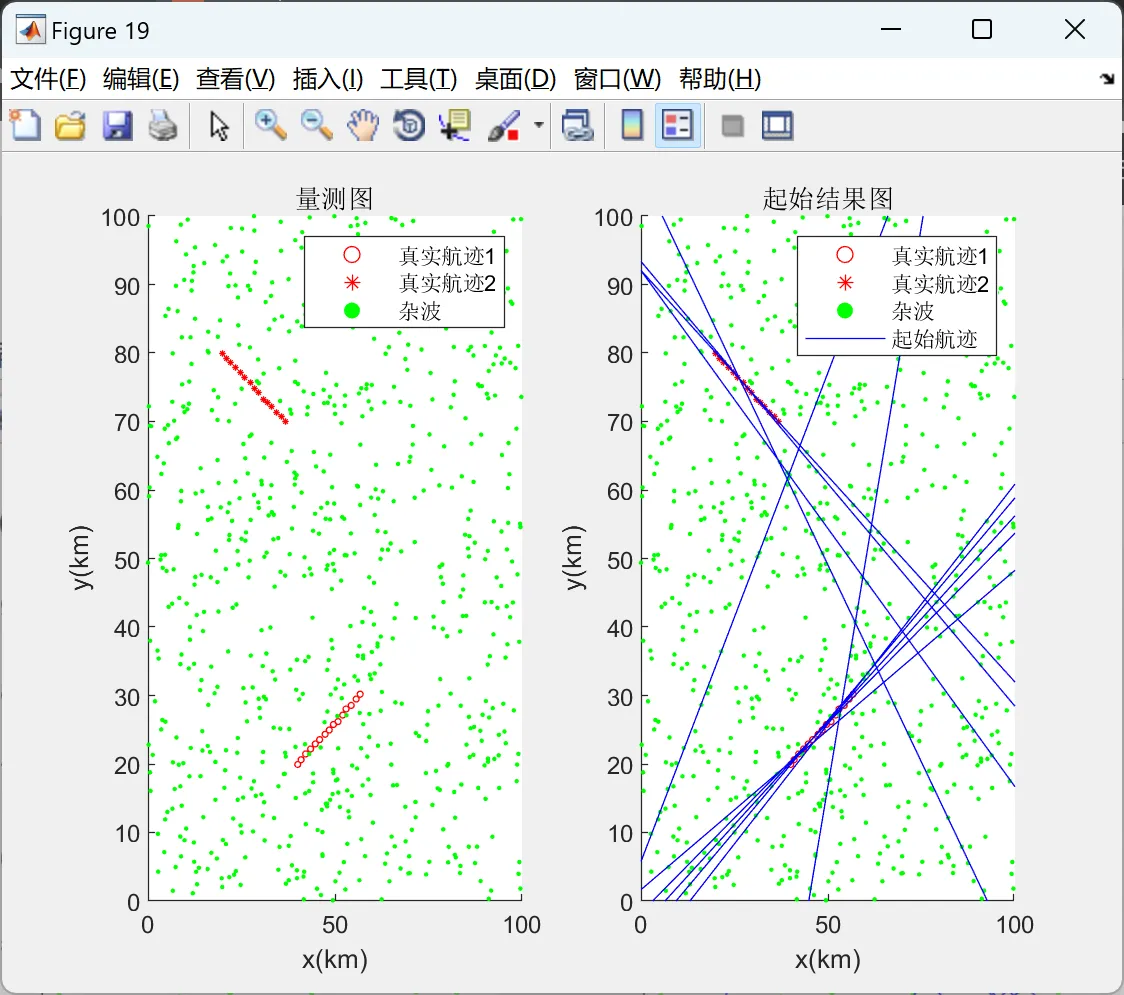The image size is (1124, 995).
Task: Minimize the Figure 19 window
Action: coord(890,29)
